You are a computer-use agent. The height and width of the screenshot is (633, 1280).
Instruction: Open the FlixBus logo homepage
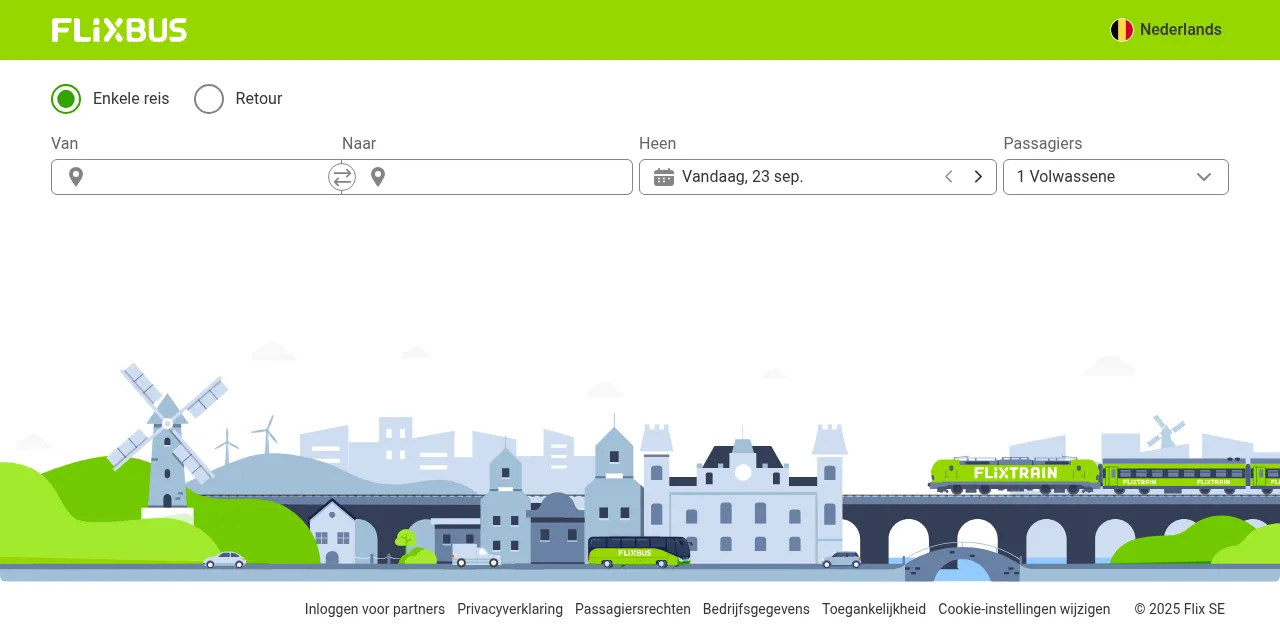(119, 30)
